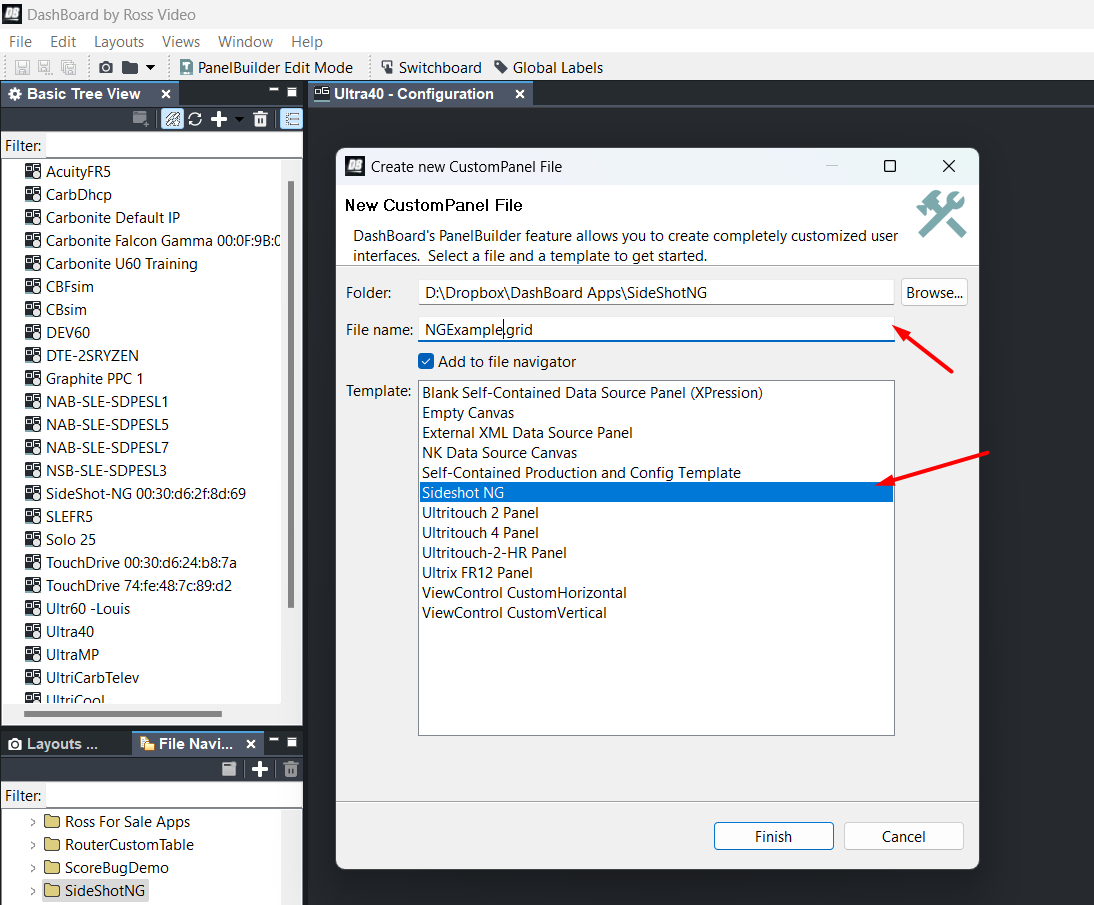Click the File Navigator Filter input field
The image size is (1094, 905).
[173, 795]
